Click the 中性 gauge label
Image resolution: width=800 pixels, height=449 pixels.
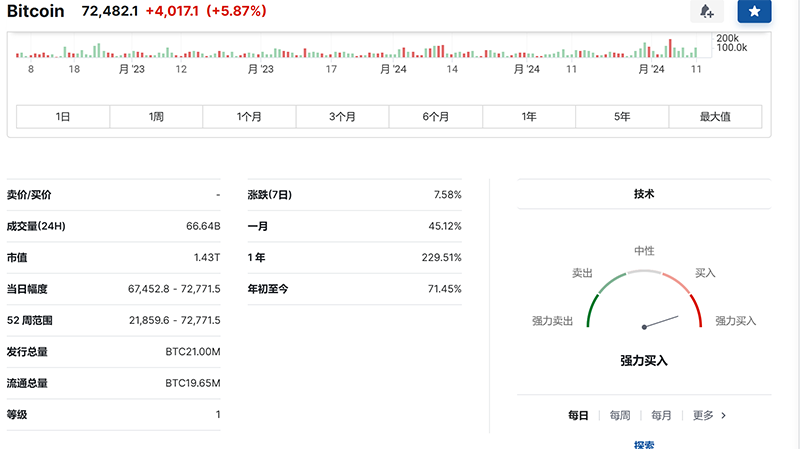click(644, 251)
